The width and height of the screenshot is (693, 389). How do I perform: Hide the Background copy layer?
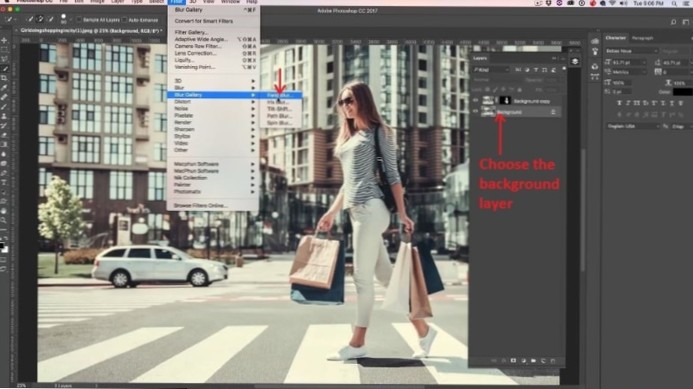tap(476, 101)
